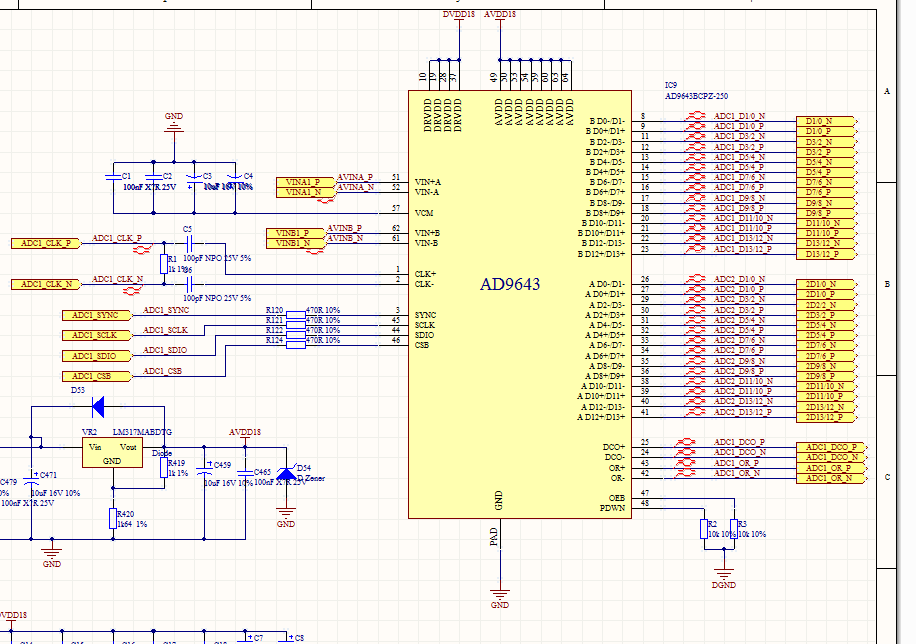The image size is (916, 644).
Task: Click the AVINB_N net label
Action: pos(345,238)
